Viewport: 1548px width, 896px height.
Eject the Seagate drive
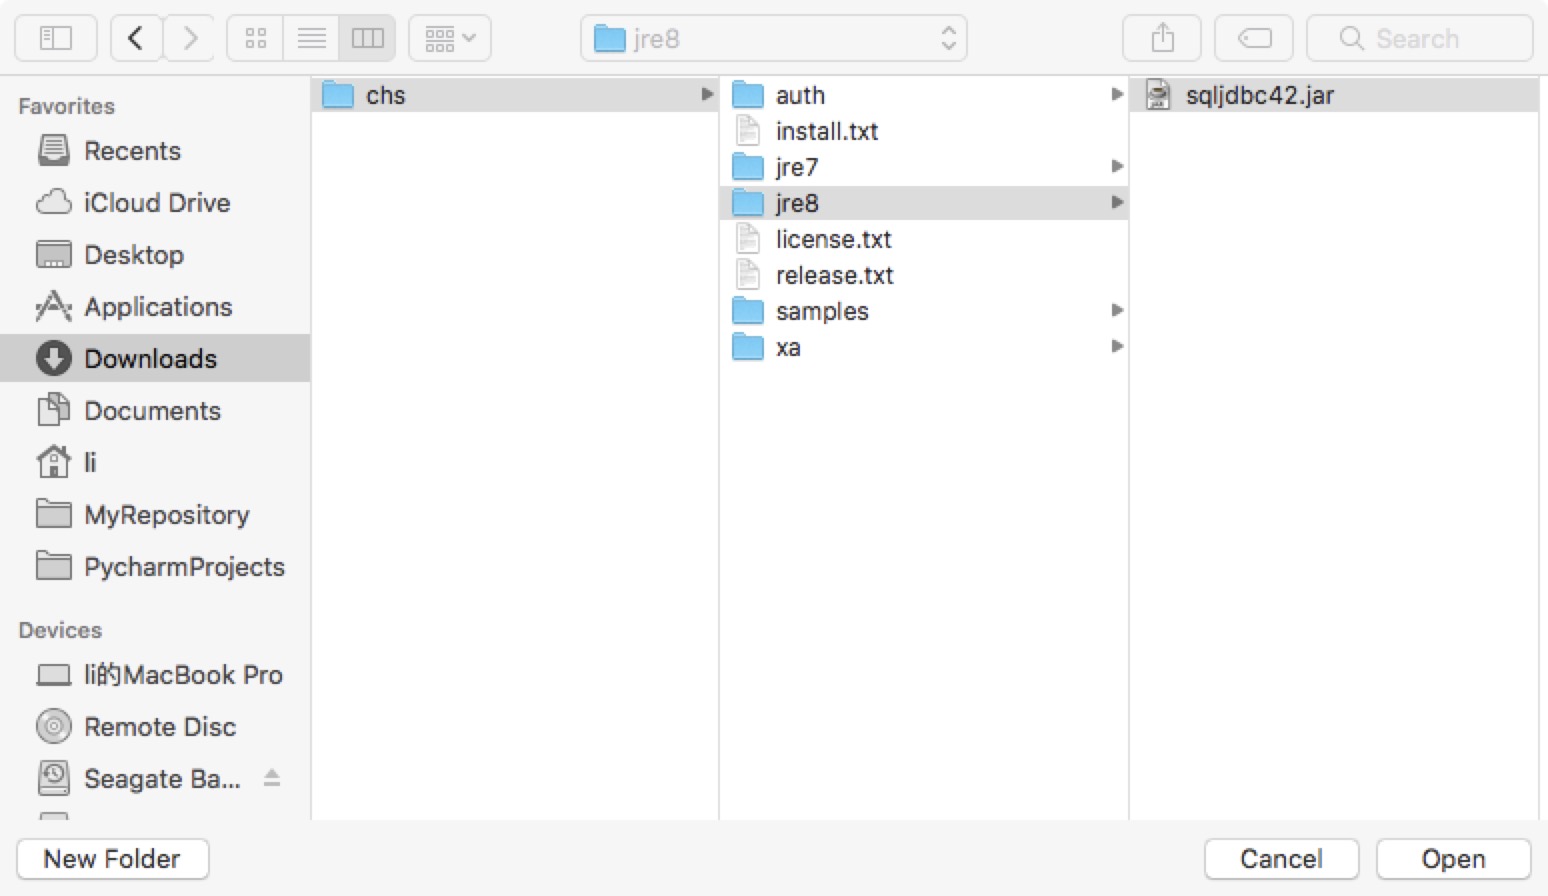(x=271, y=778)
